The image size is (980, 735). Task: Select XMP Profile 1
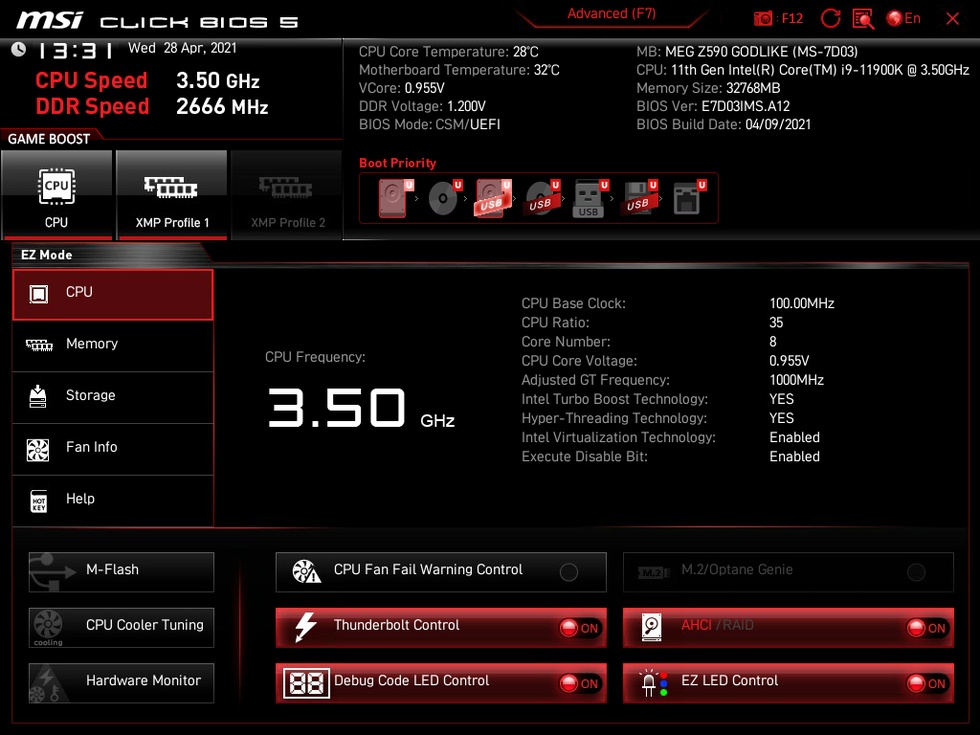pyautogui.click(x=171, y=194)
